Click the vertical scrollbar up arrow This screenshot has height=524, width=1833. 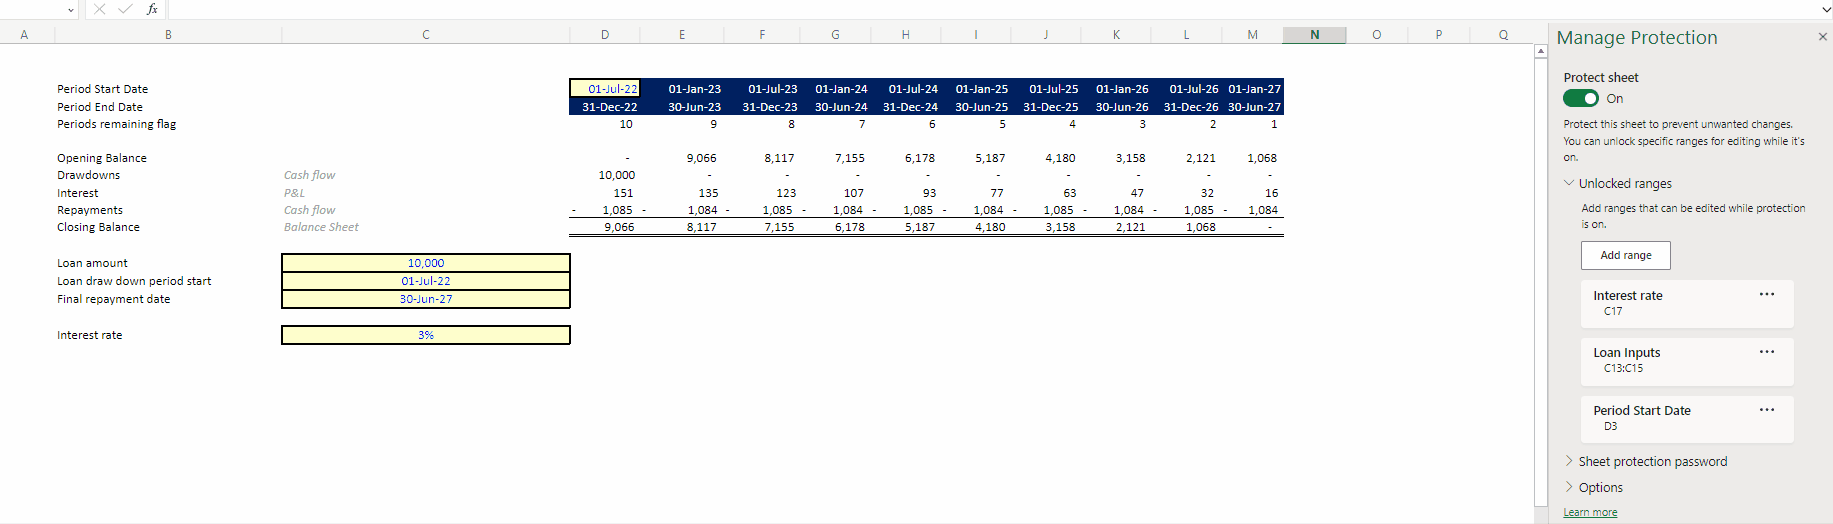(x=1540, y=52)
